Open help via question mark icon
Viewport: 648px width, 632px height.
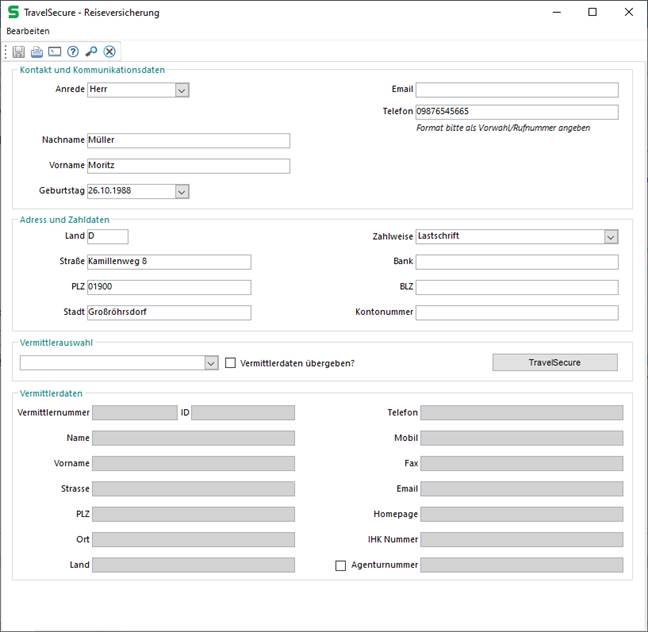coord(73,52)
